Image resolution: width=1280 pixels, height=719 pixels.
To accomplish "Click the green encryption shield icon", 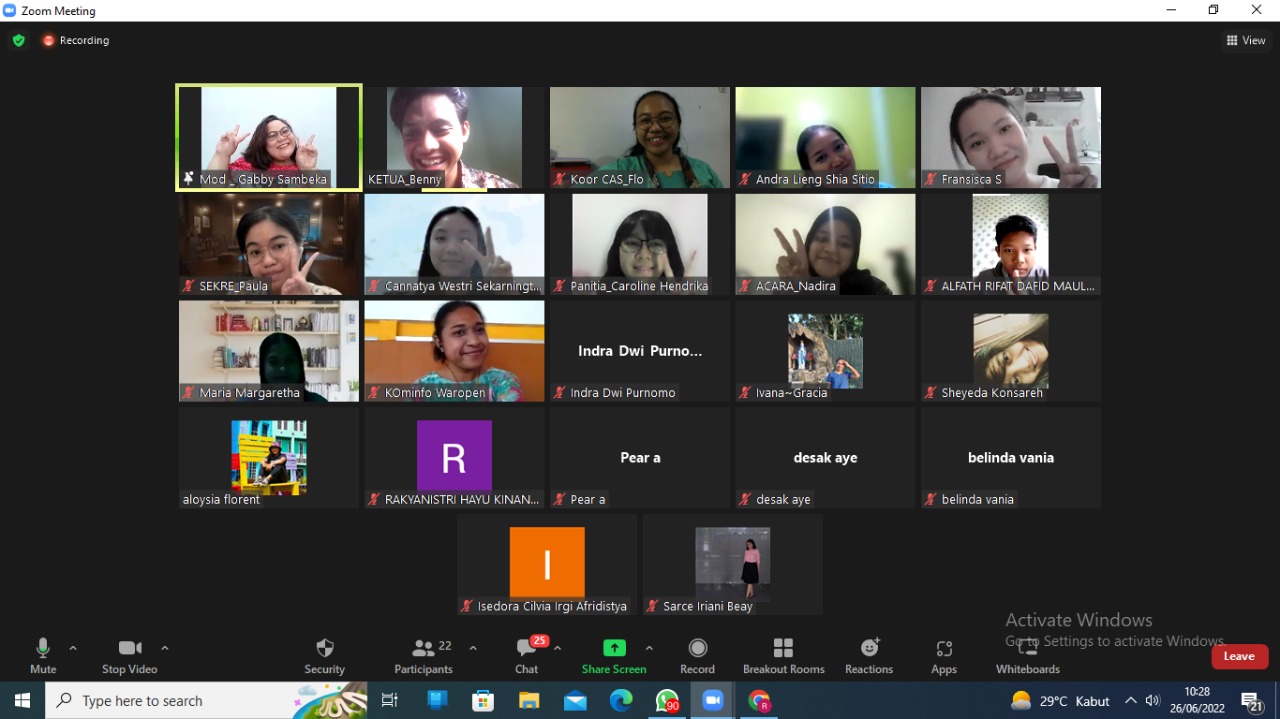I will pos(18,41).
